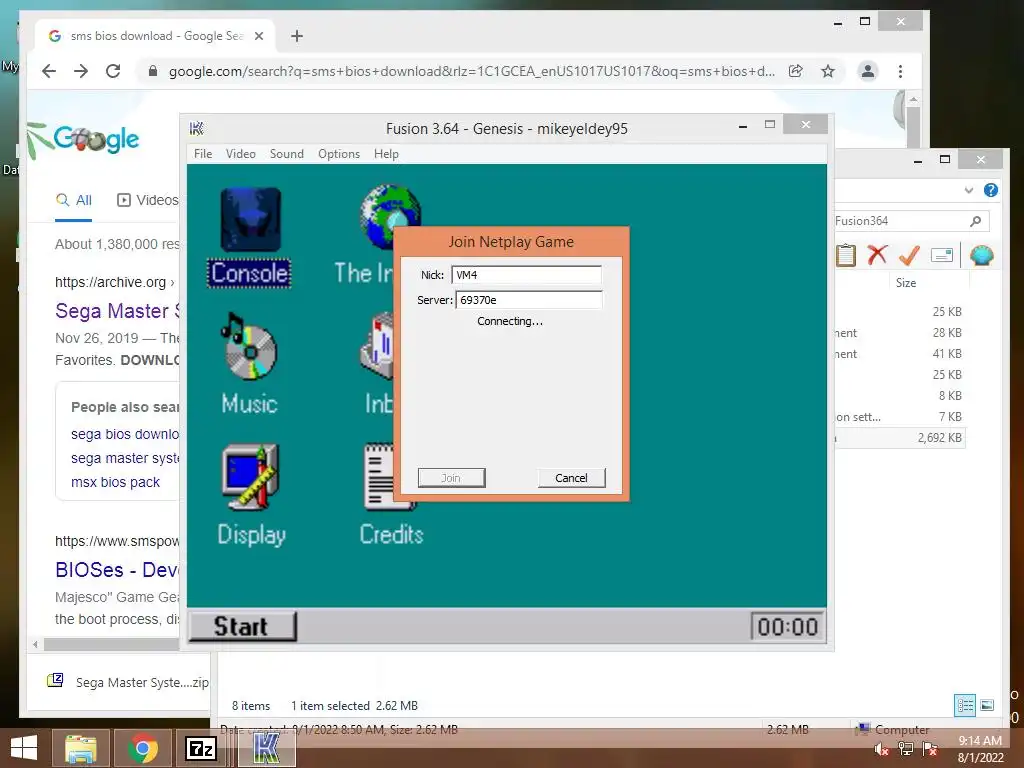Click the Fusion window title bar icon
Image resolution: width=1024 pixels, height=768 pixels.
coord(197,128)
